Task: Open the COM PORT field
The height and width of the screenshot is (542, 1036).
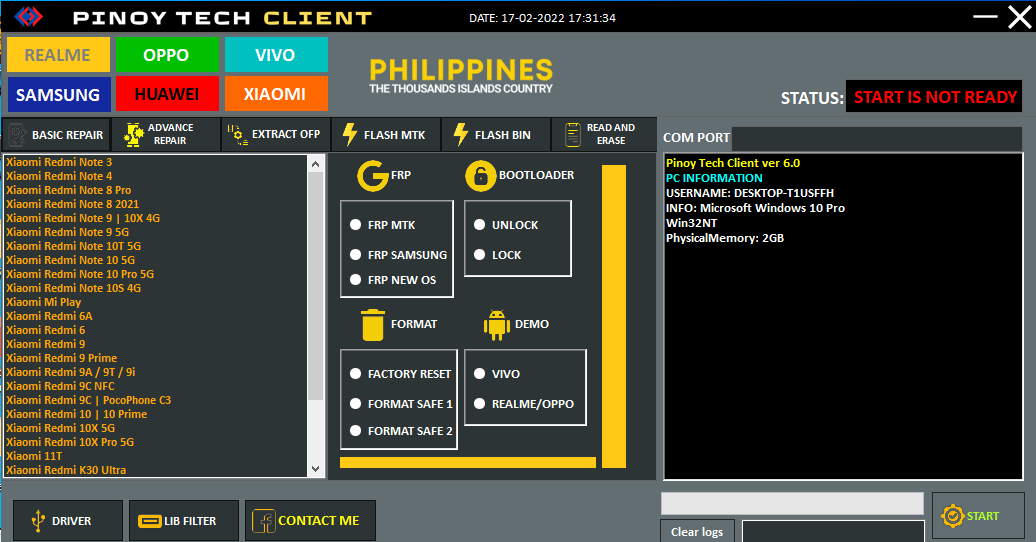Action: tap(876, 137)
